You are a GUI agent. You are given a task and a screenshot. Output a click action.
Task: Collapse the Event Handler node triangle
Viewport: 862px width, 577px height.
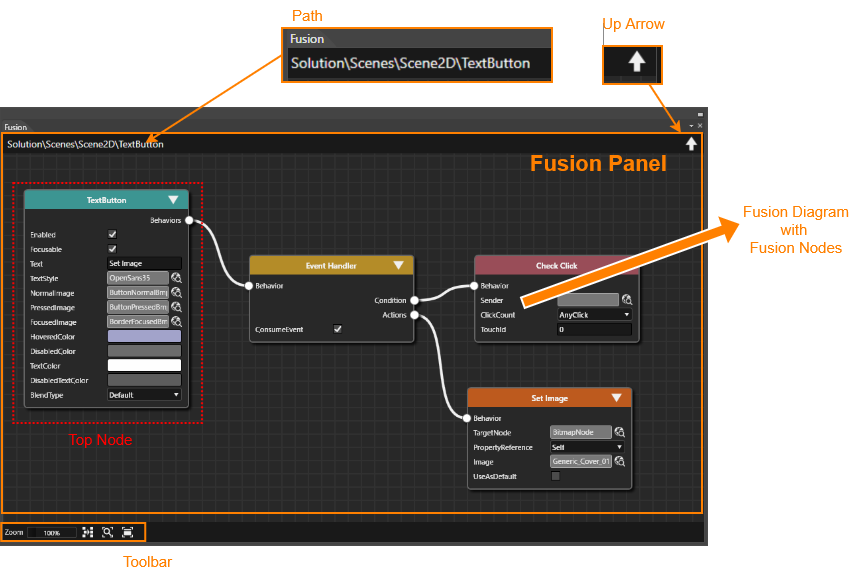(399, 265)
